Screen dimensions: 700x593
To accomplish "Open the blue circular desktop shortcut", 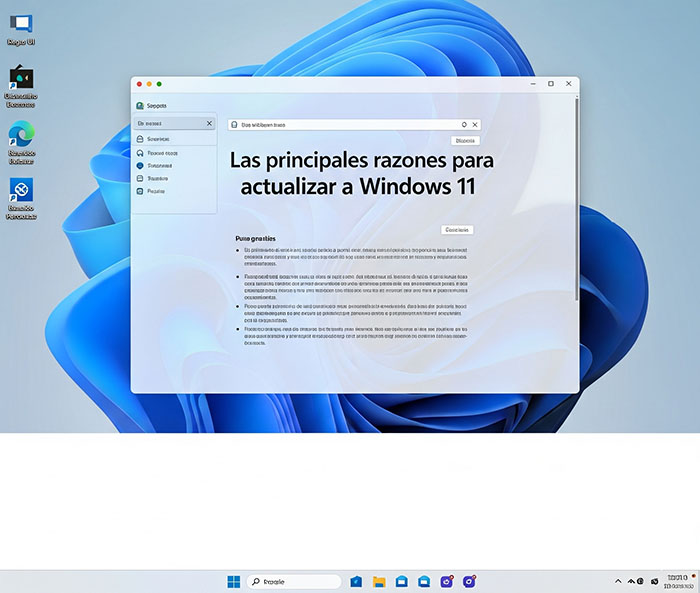I will point(21,199).
